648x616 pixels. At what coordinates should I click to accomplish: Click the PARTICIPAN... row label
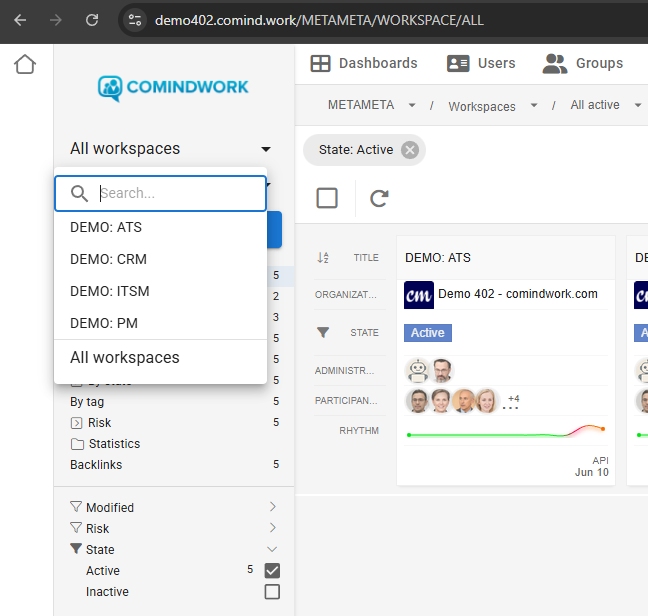coord(346,401)
